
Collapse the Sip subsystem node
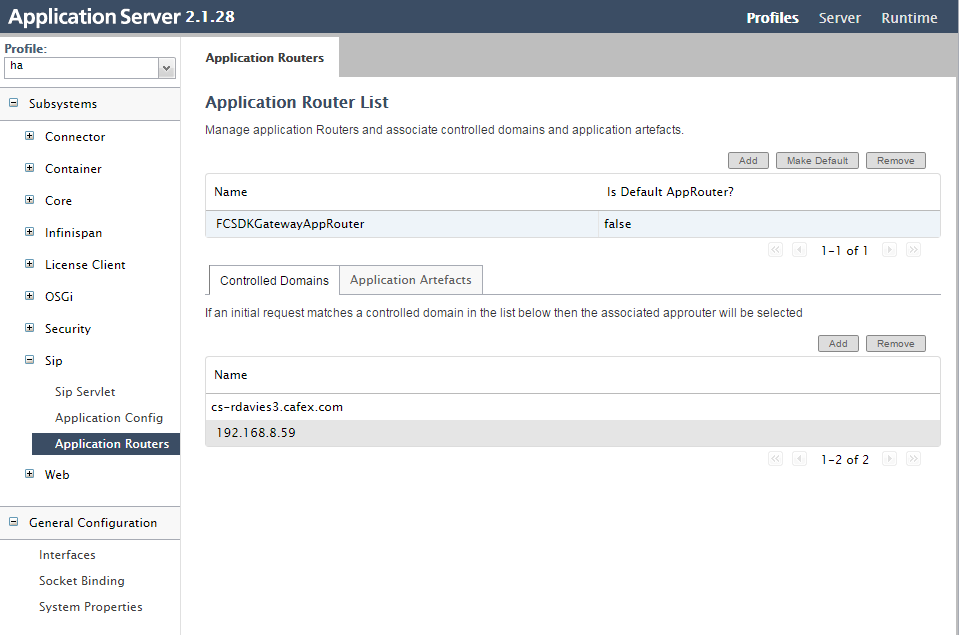(29, 360)
